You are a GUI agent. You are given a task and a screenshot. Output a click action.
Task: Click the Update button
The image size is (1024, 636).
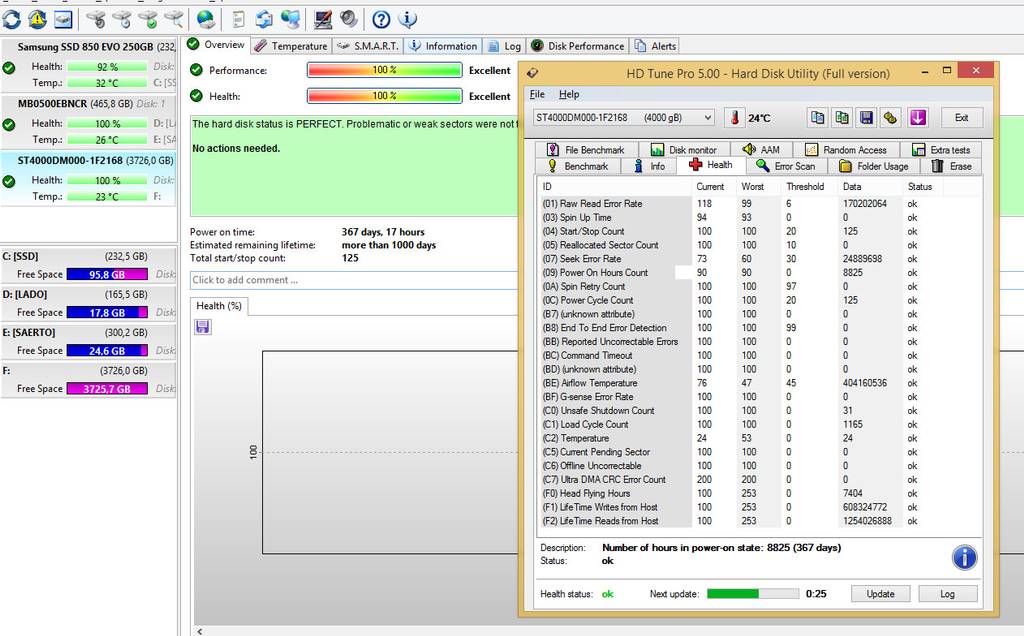click(880, 594)
